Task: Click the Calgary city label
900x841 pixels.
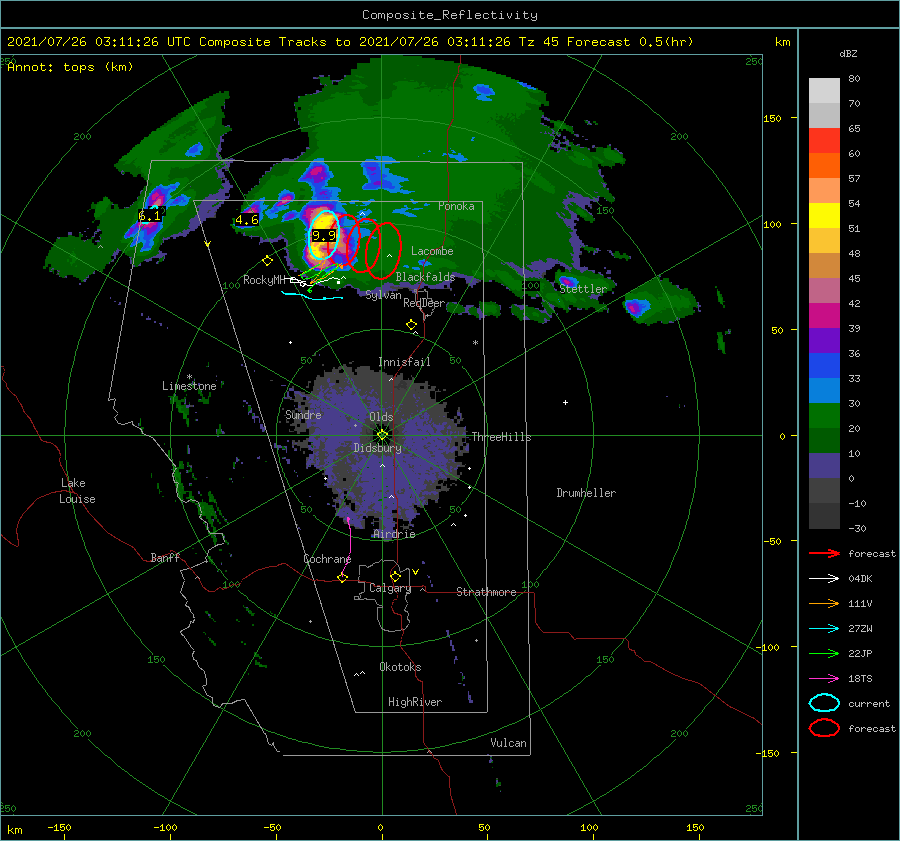Action: 390,588
